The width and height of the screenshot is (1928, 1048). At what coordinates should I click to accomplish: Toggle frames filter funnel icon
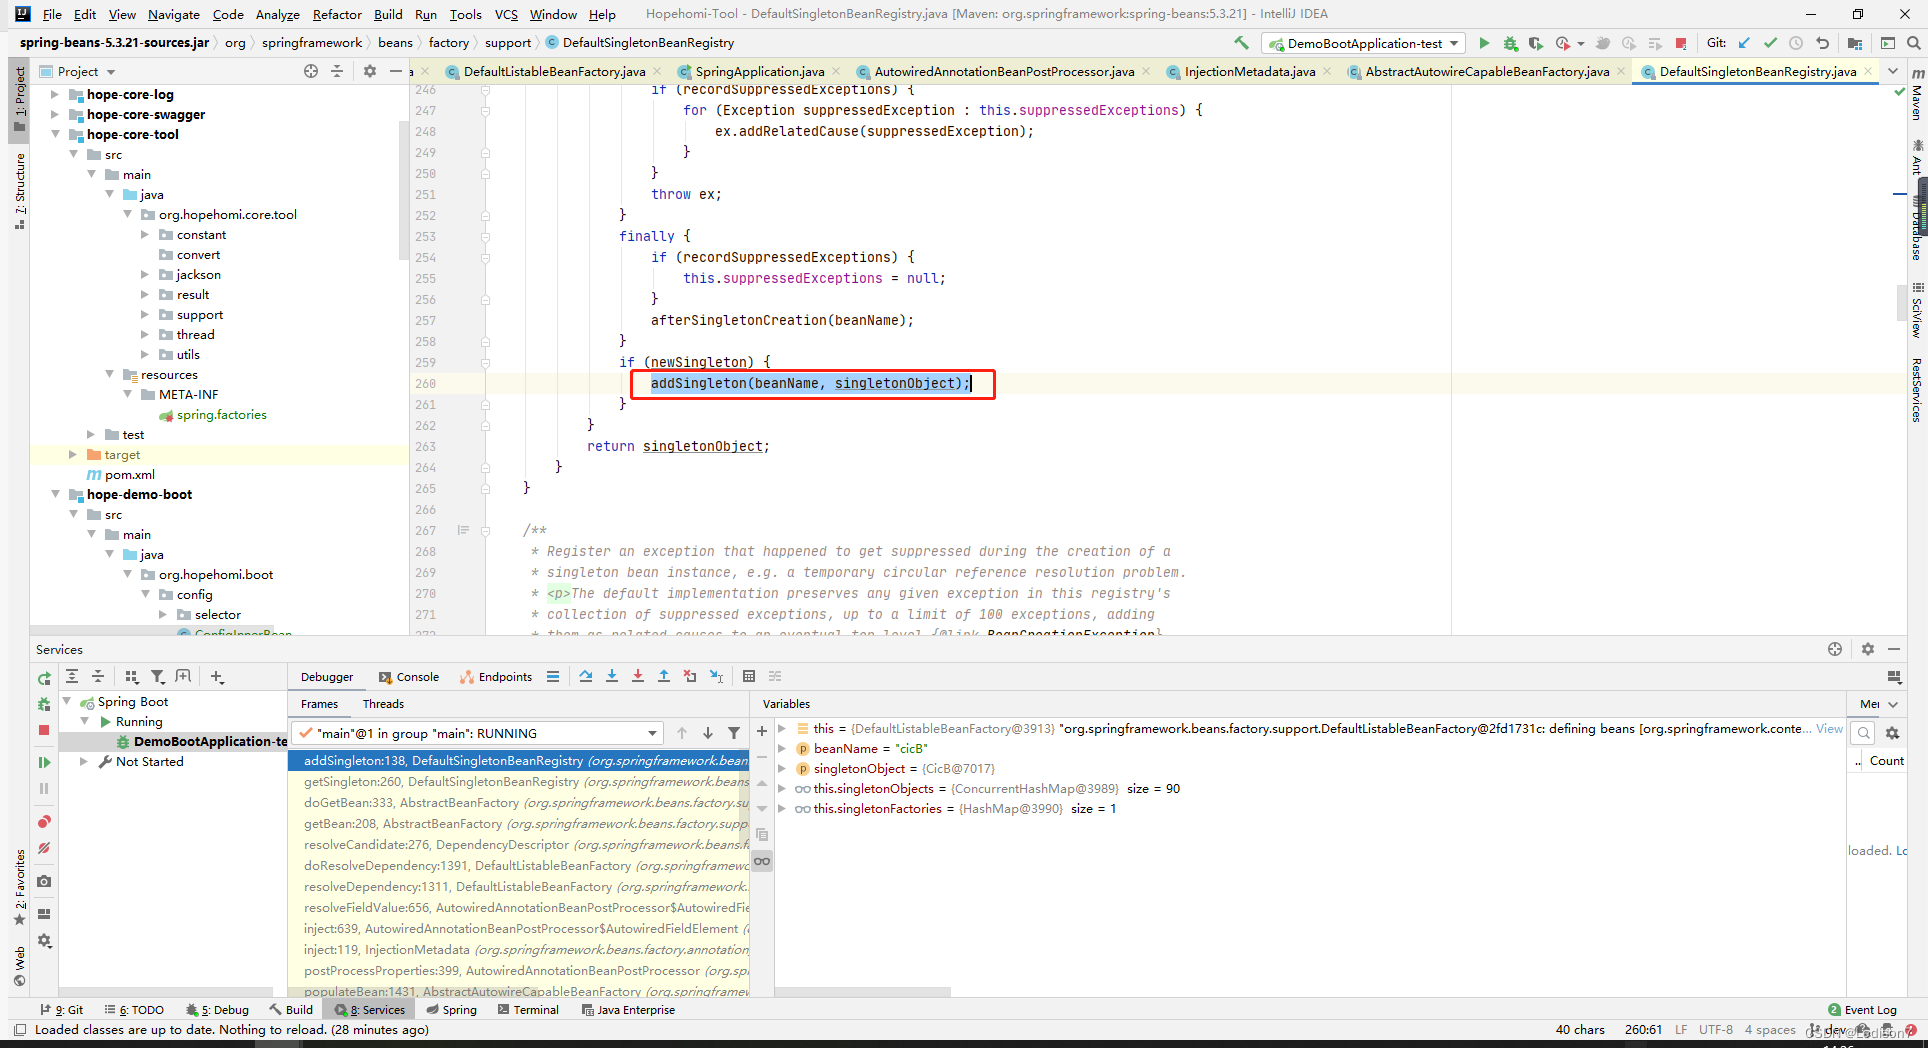(734, 733)
